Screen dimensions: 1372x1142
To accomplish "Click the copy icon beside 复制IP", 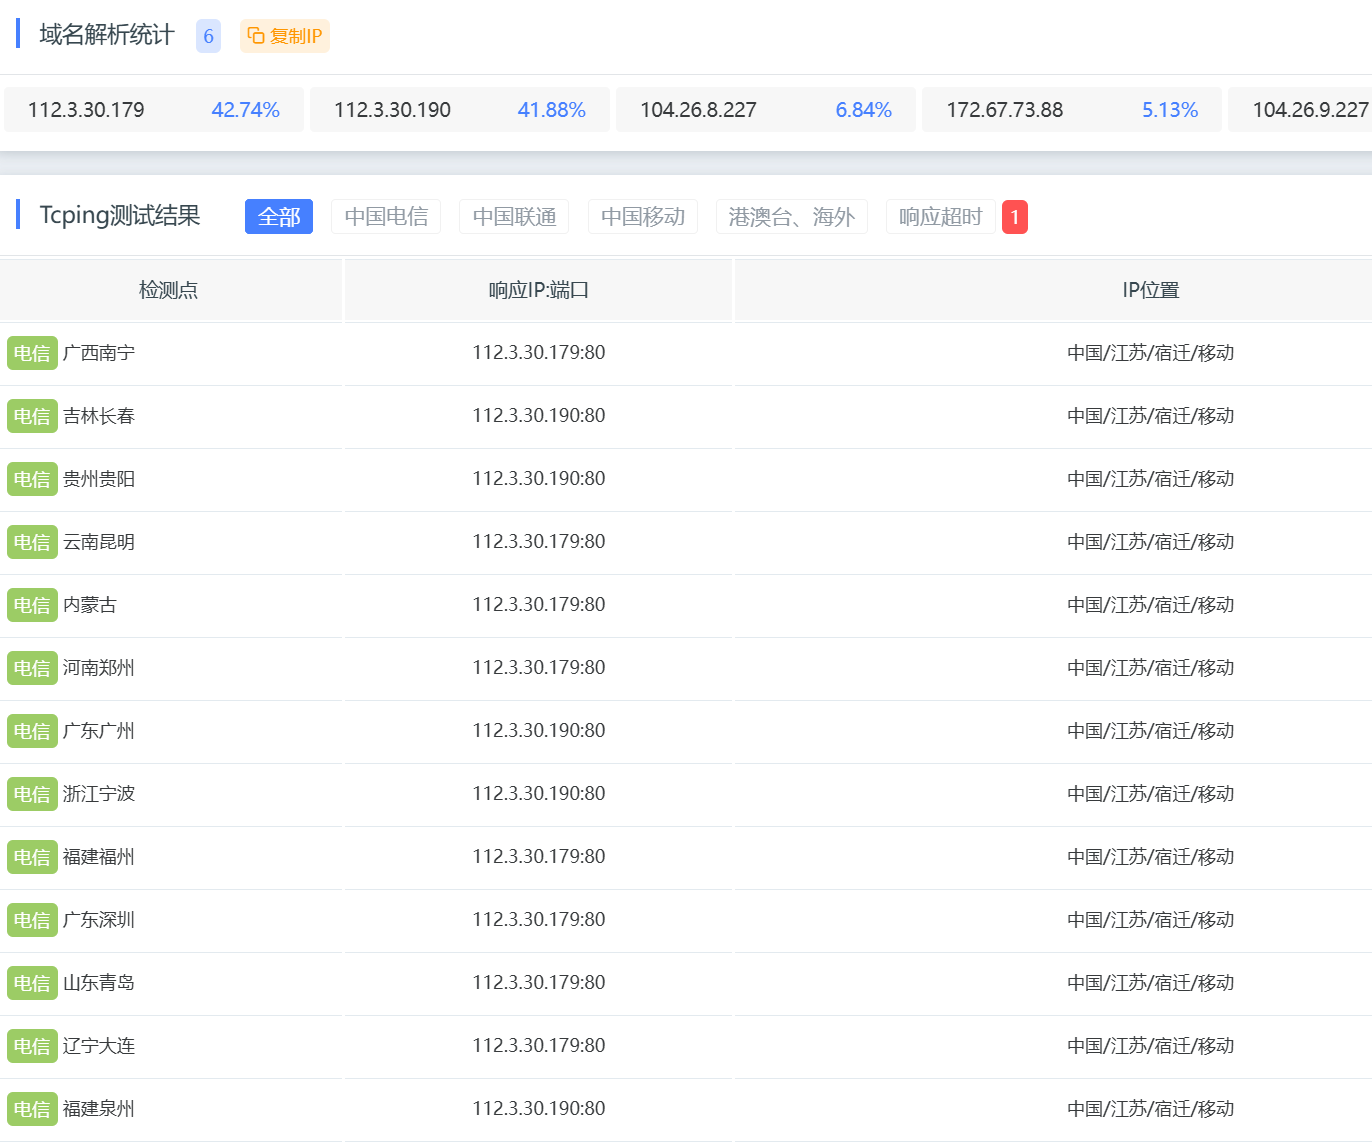I will point(256,36).
